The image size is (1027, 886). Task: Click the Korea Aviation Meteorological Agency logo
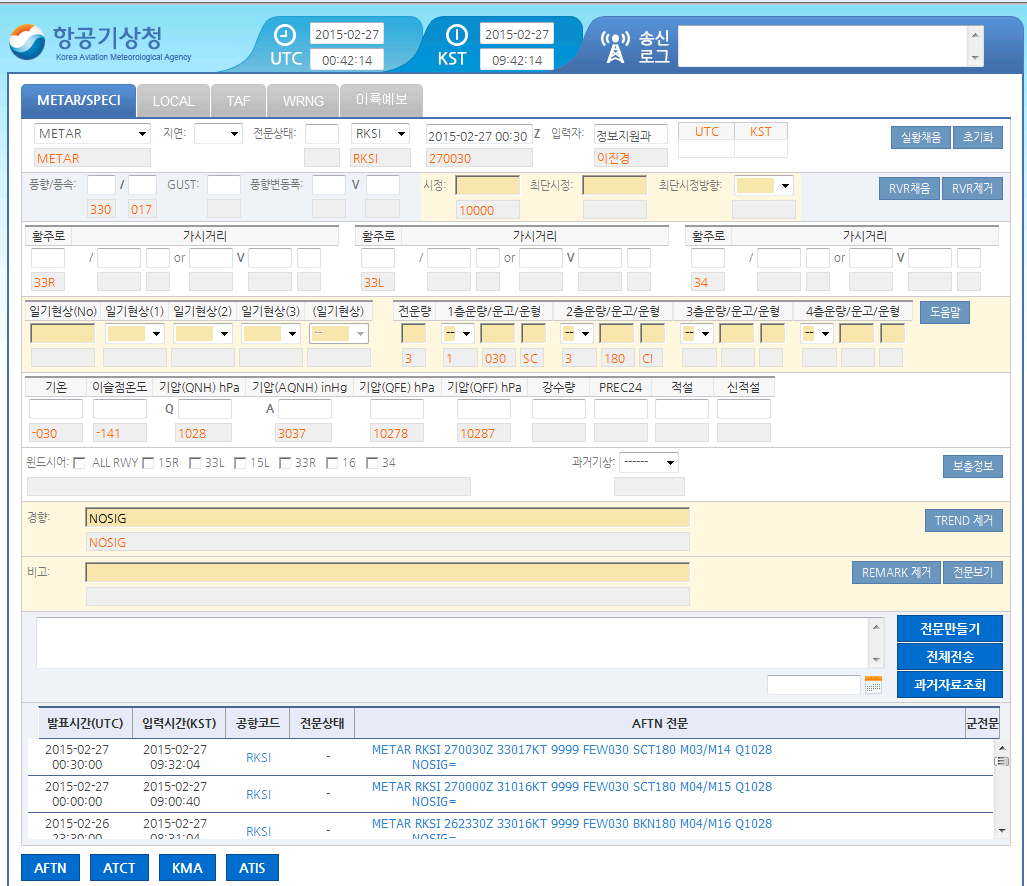[100, 43]
